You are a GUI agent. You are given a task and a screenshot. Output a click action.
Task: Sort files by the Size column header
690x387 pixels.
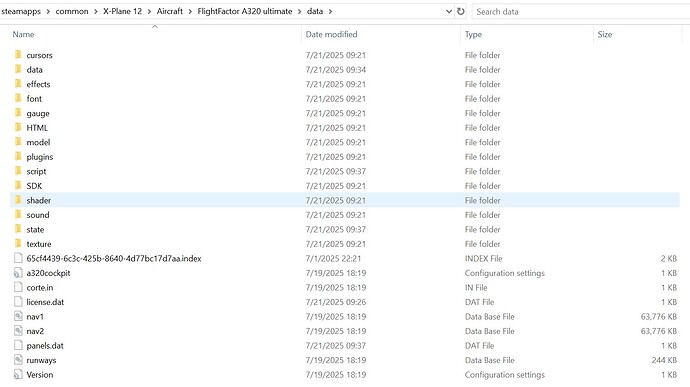pyautogui.click(x=605, y=34)
